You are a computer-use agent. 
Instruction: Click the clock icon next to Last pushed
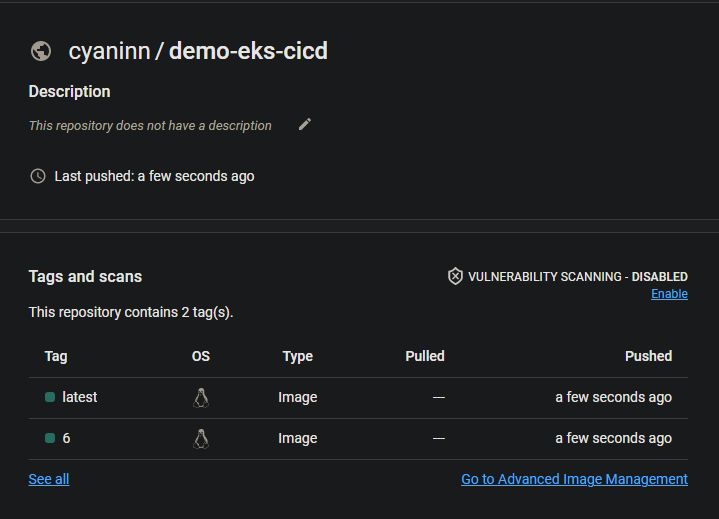coord(38,176)
